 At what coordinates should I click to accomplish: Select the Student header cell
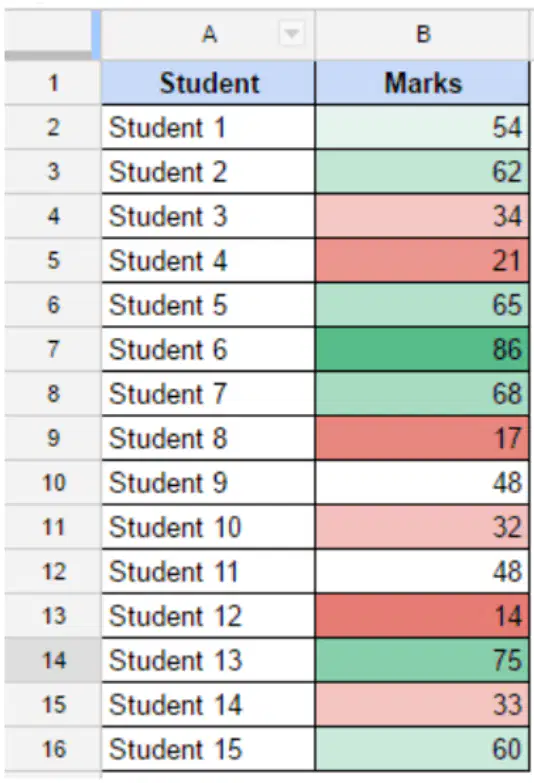(x=208, y=83)
